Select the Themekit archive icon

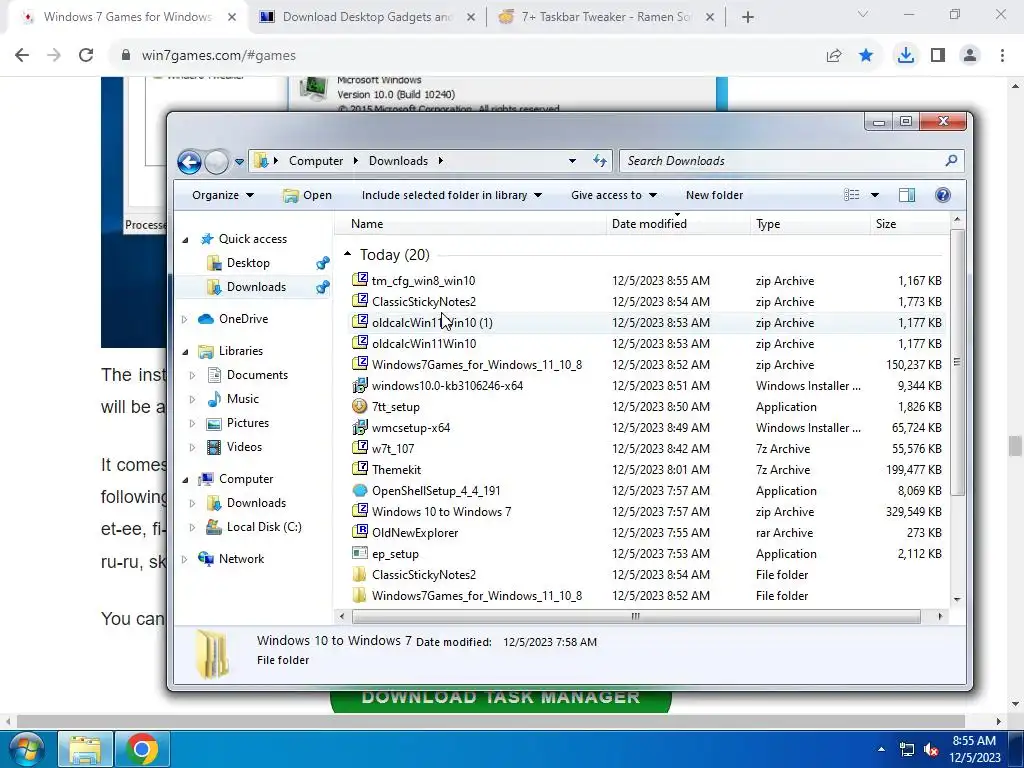(x=360, y=469)
